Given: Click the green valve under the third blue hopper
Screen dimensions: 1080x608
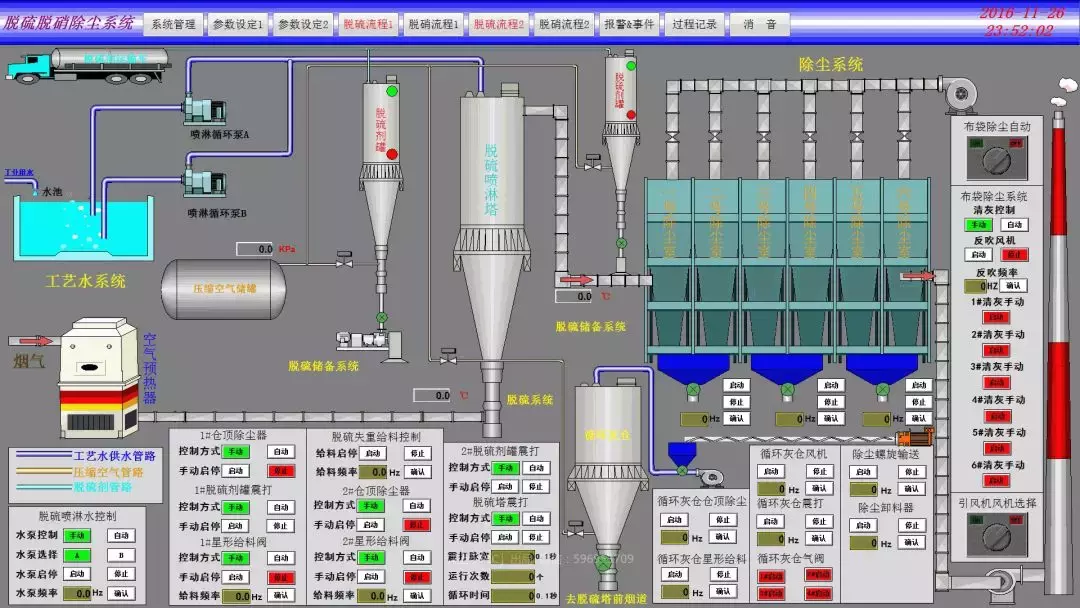Looking at the screenshot, I should click(x=882, y=390).
